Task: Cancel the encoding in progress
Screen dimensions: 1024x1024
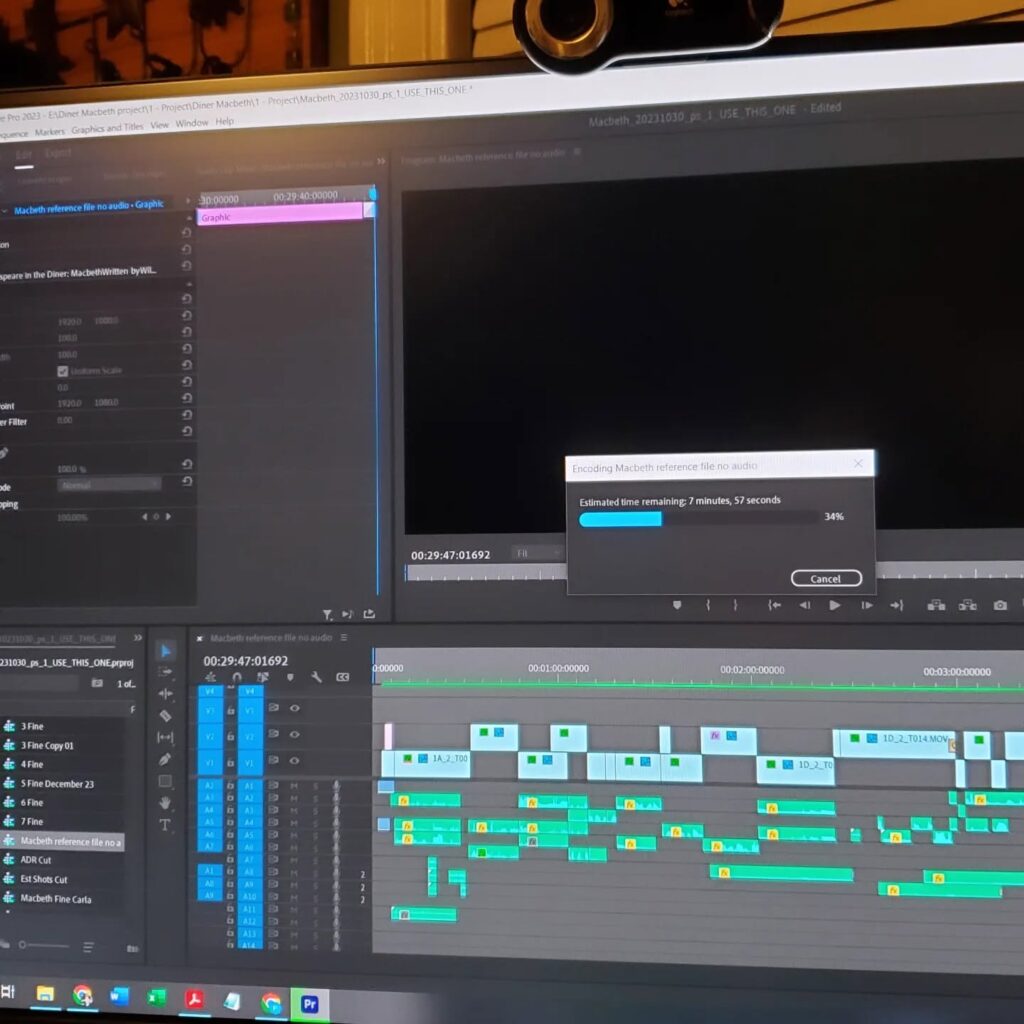Action: tap(826, 579)
